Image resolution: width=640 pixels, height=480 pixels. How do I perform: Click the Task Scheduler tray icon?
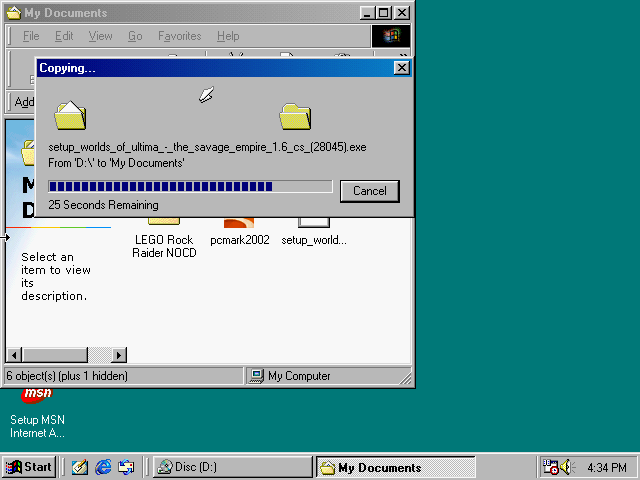coord(550,467)
